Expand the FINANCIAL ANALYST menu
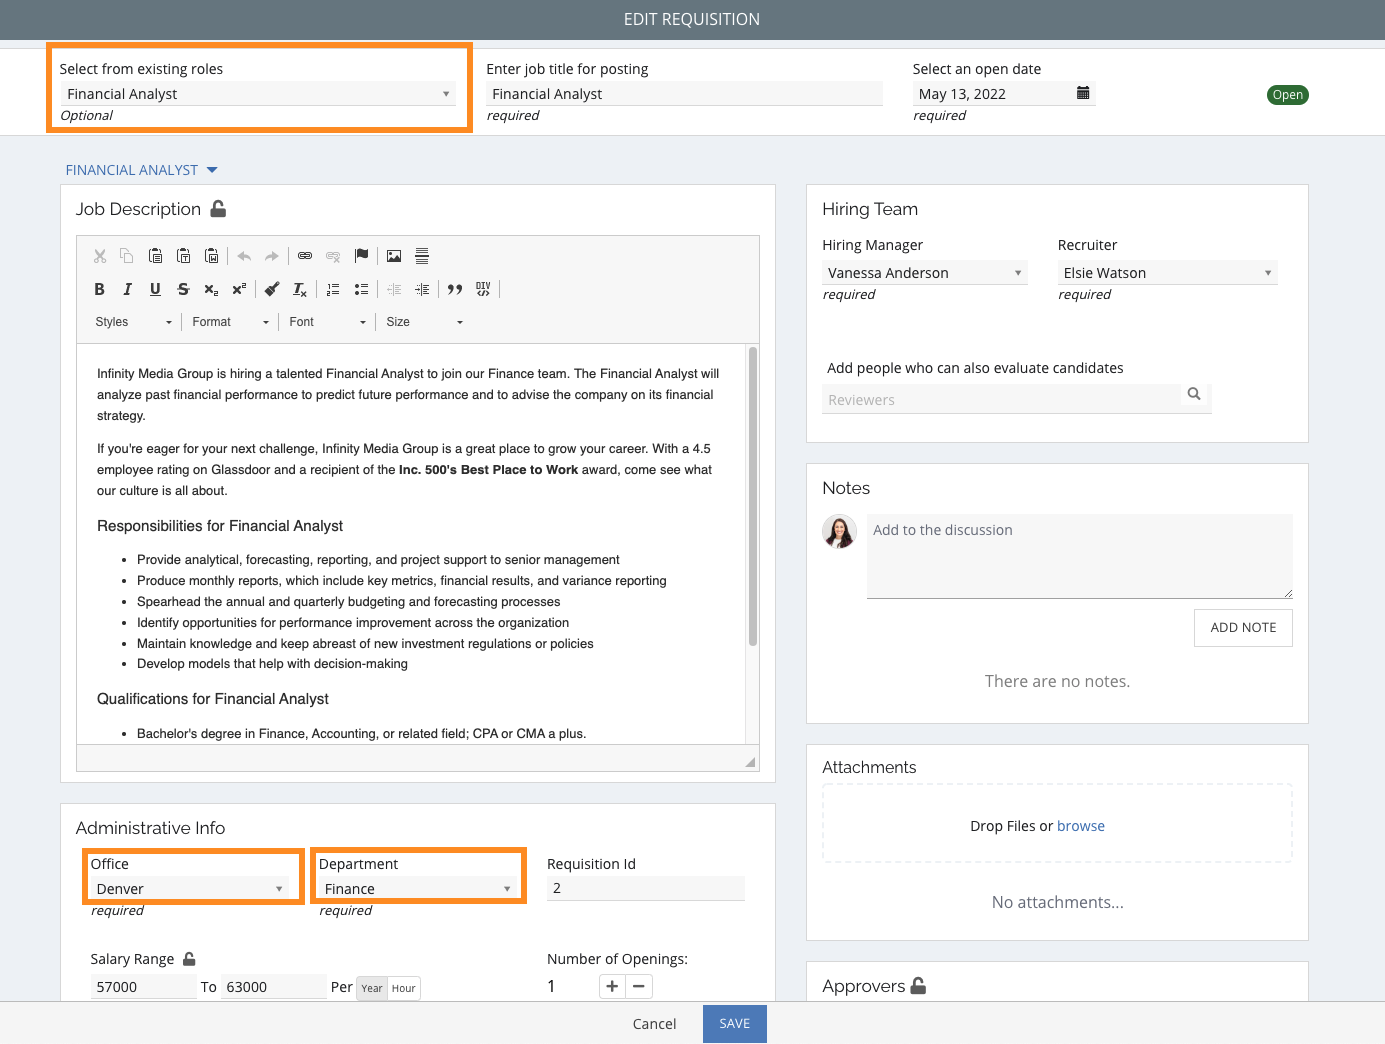The width and height of the screenshot is (1385, 1044). pos(141,170)
